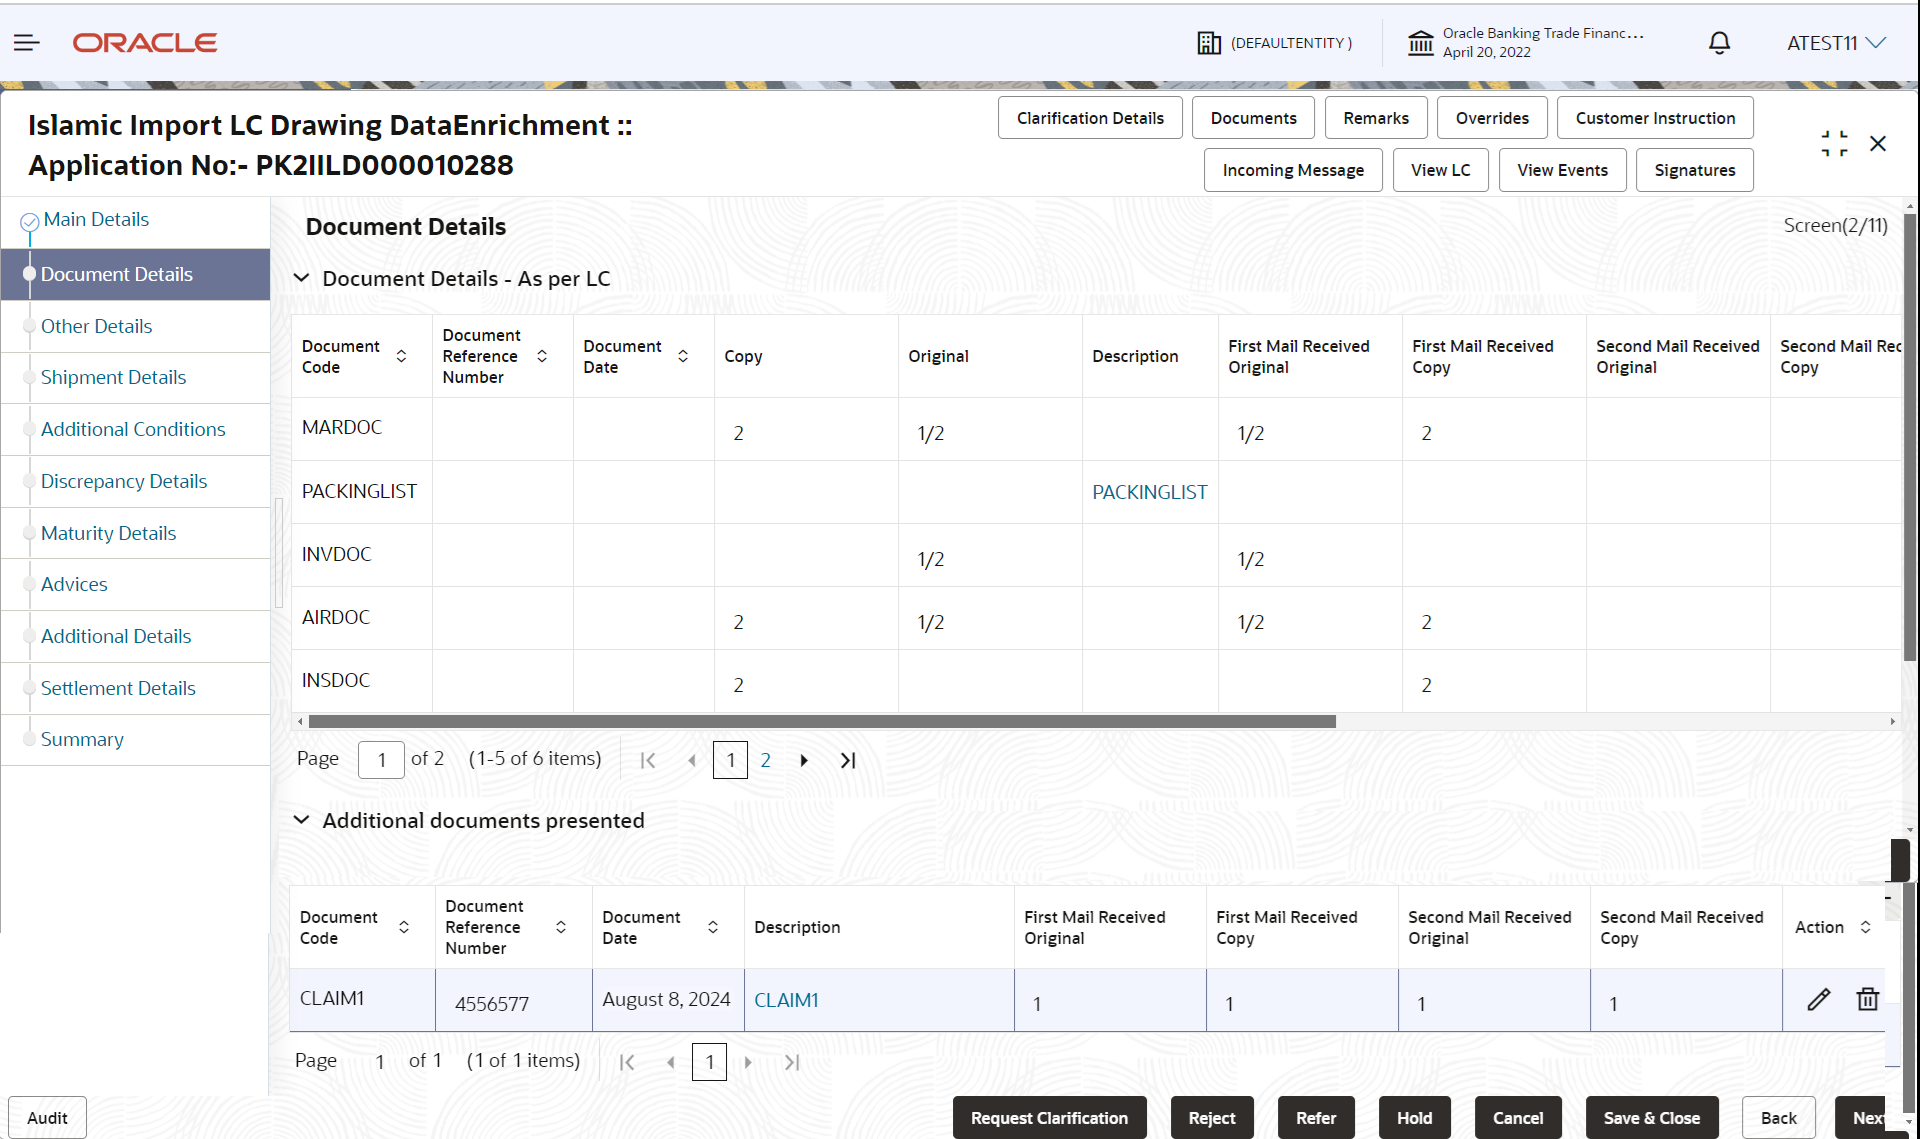This screenshot has width=1920, height=1139.
Task: Open the PACKINGLIST description link
Action: pos(1149,491)
